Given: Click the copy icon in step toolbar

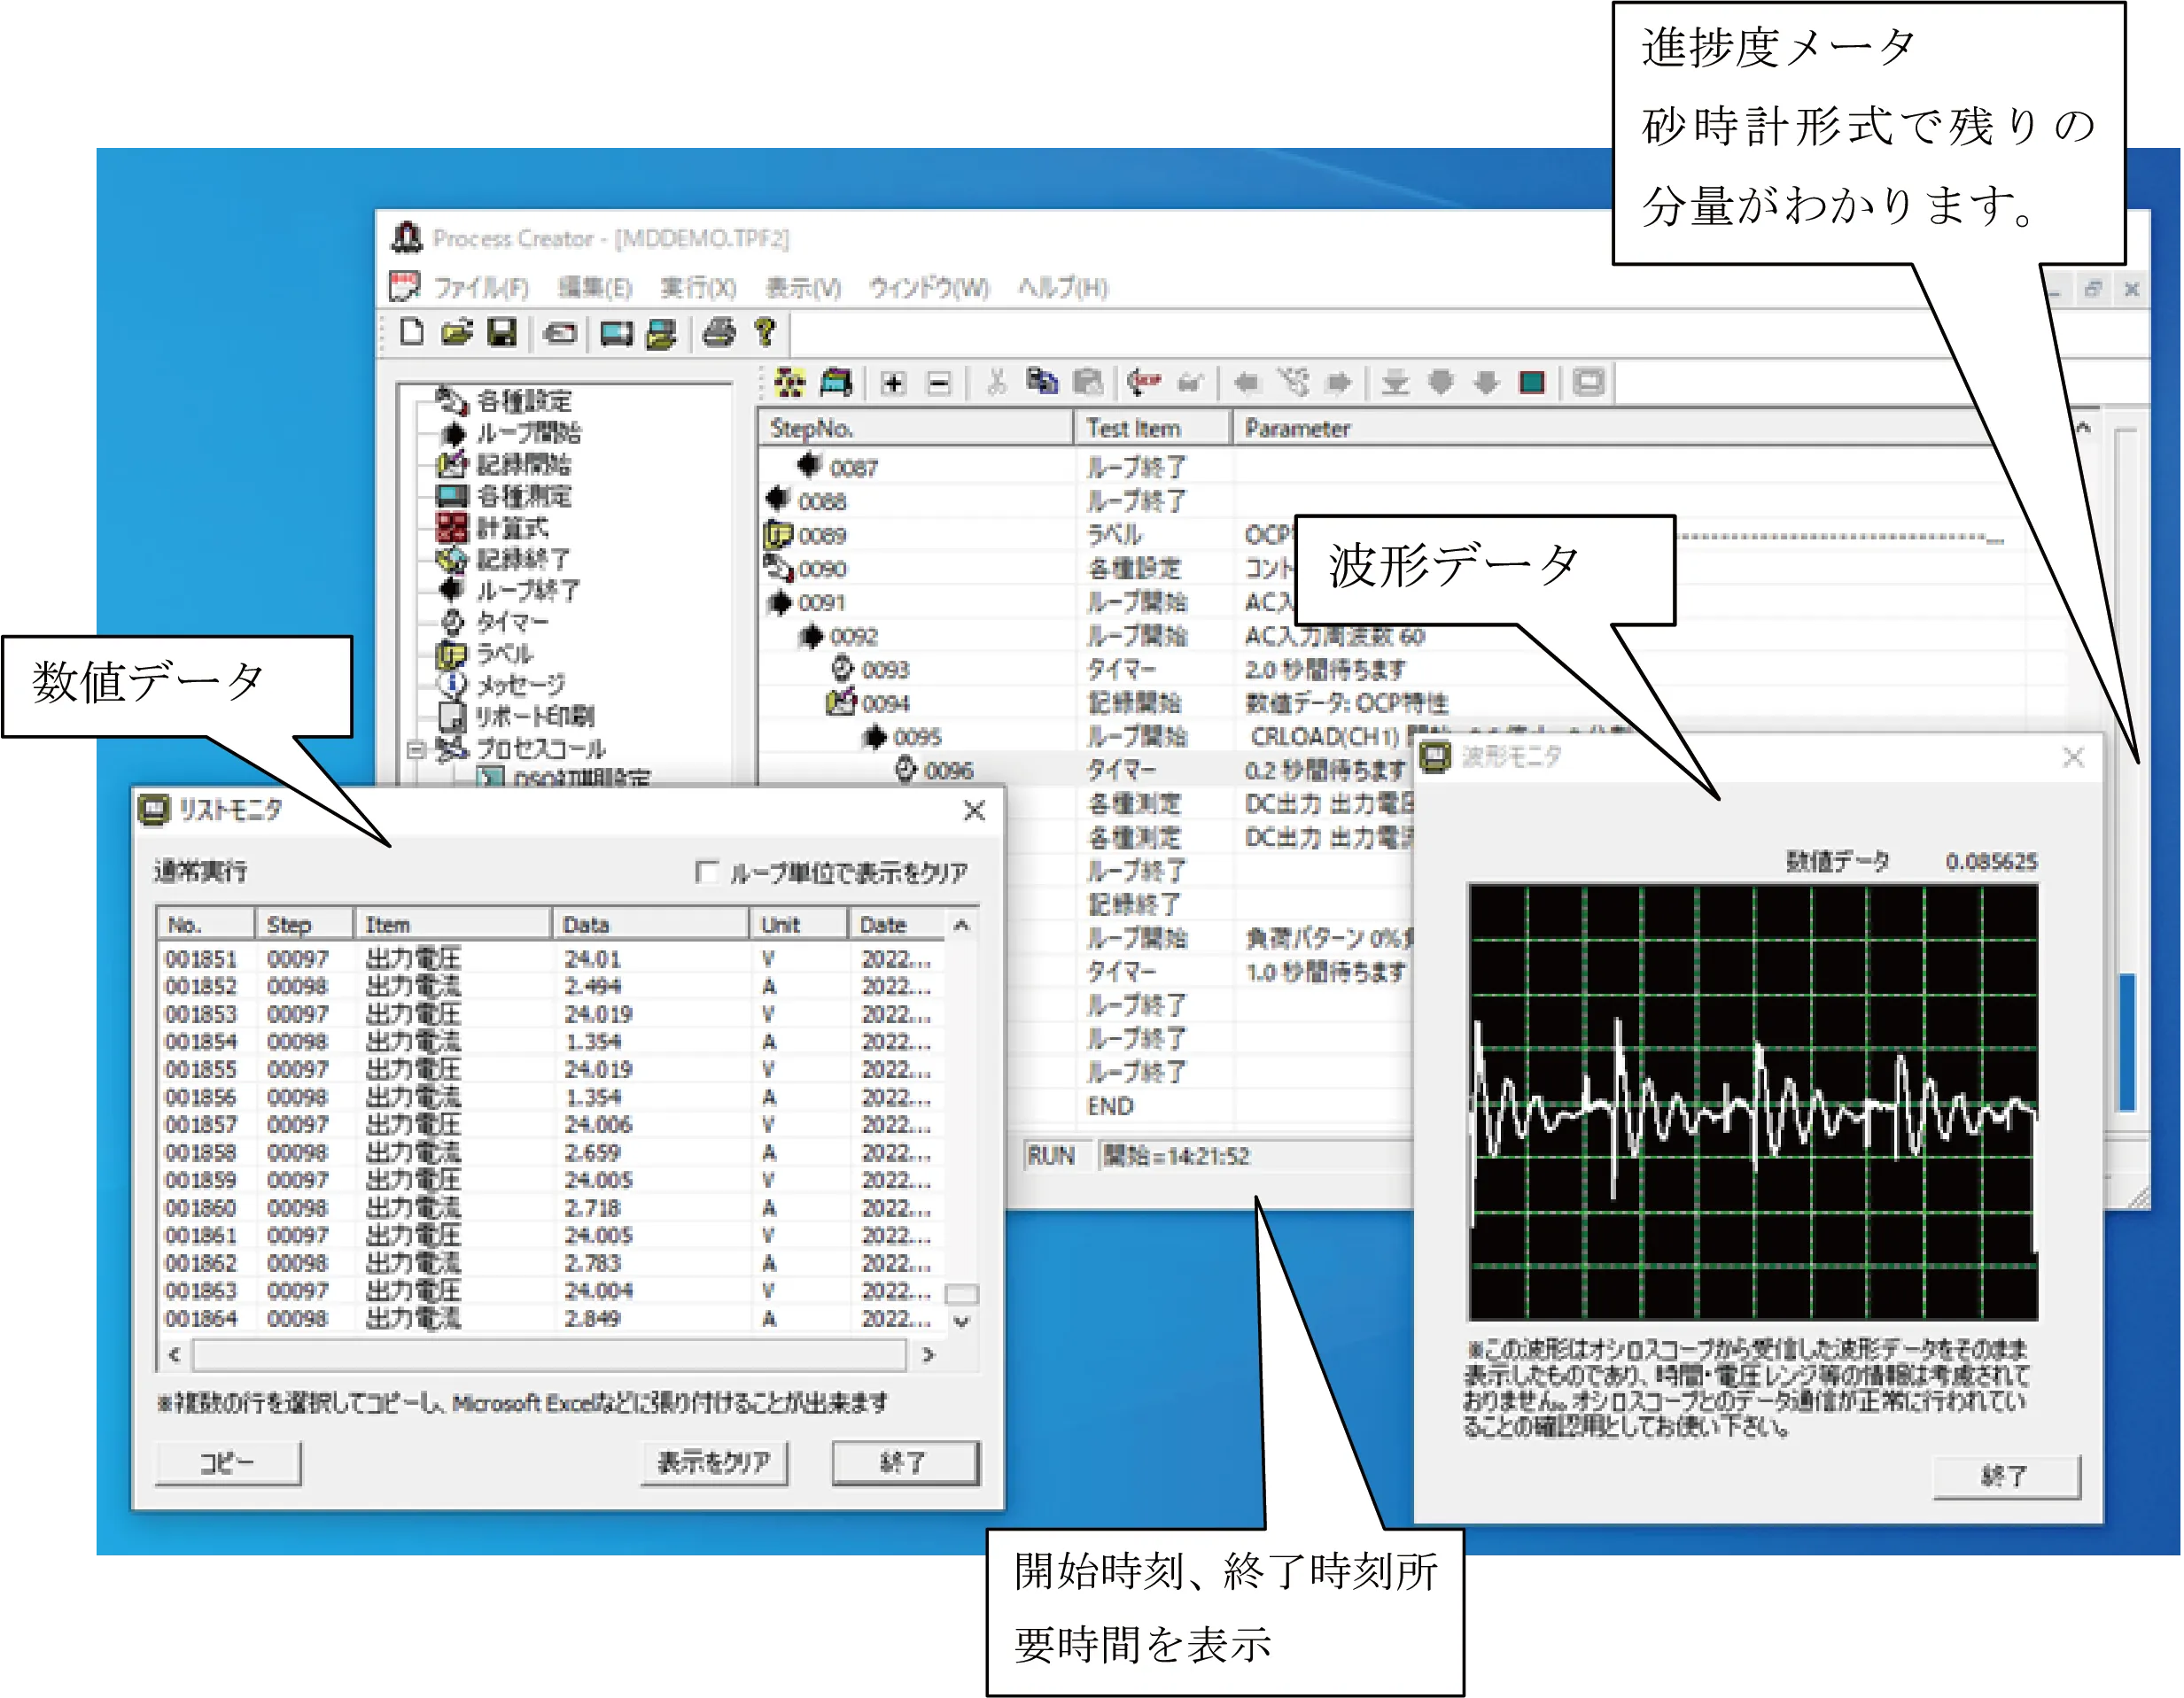Looking at the screenshot, I should coord(1042,383).
